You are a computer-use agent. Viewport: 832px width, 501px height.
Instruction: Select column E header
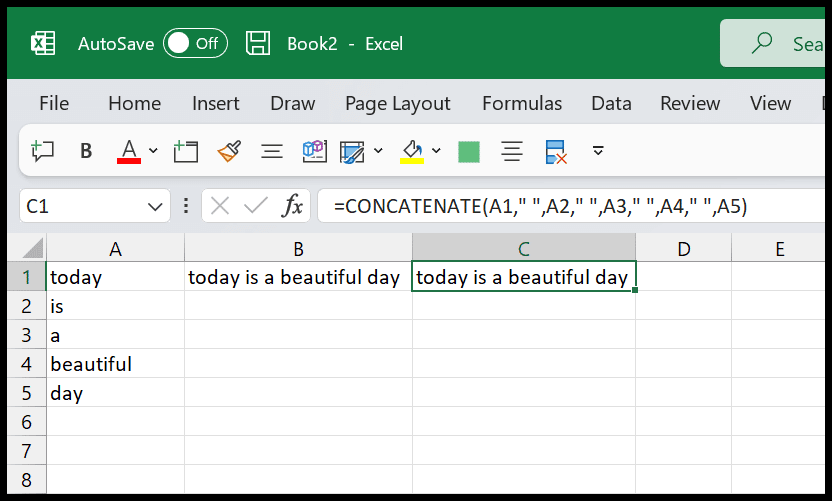778,248
